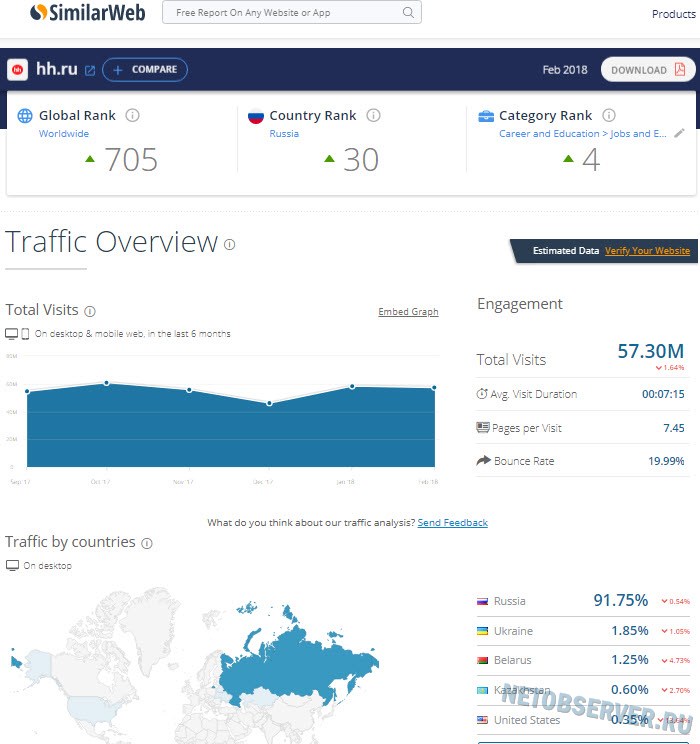Click the Belarus flag in country list

(x=482, y=660)
